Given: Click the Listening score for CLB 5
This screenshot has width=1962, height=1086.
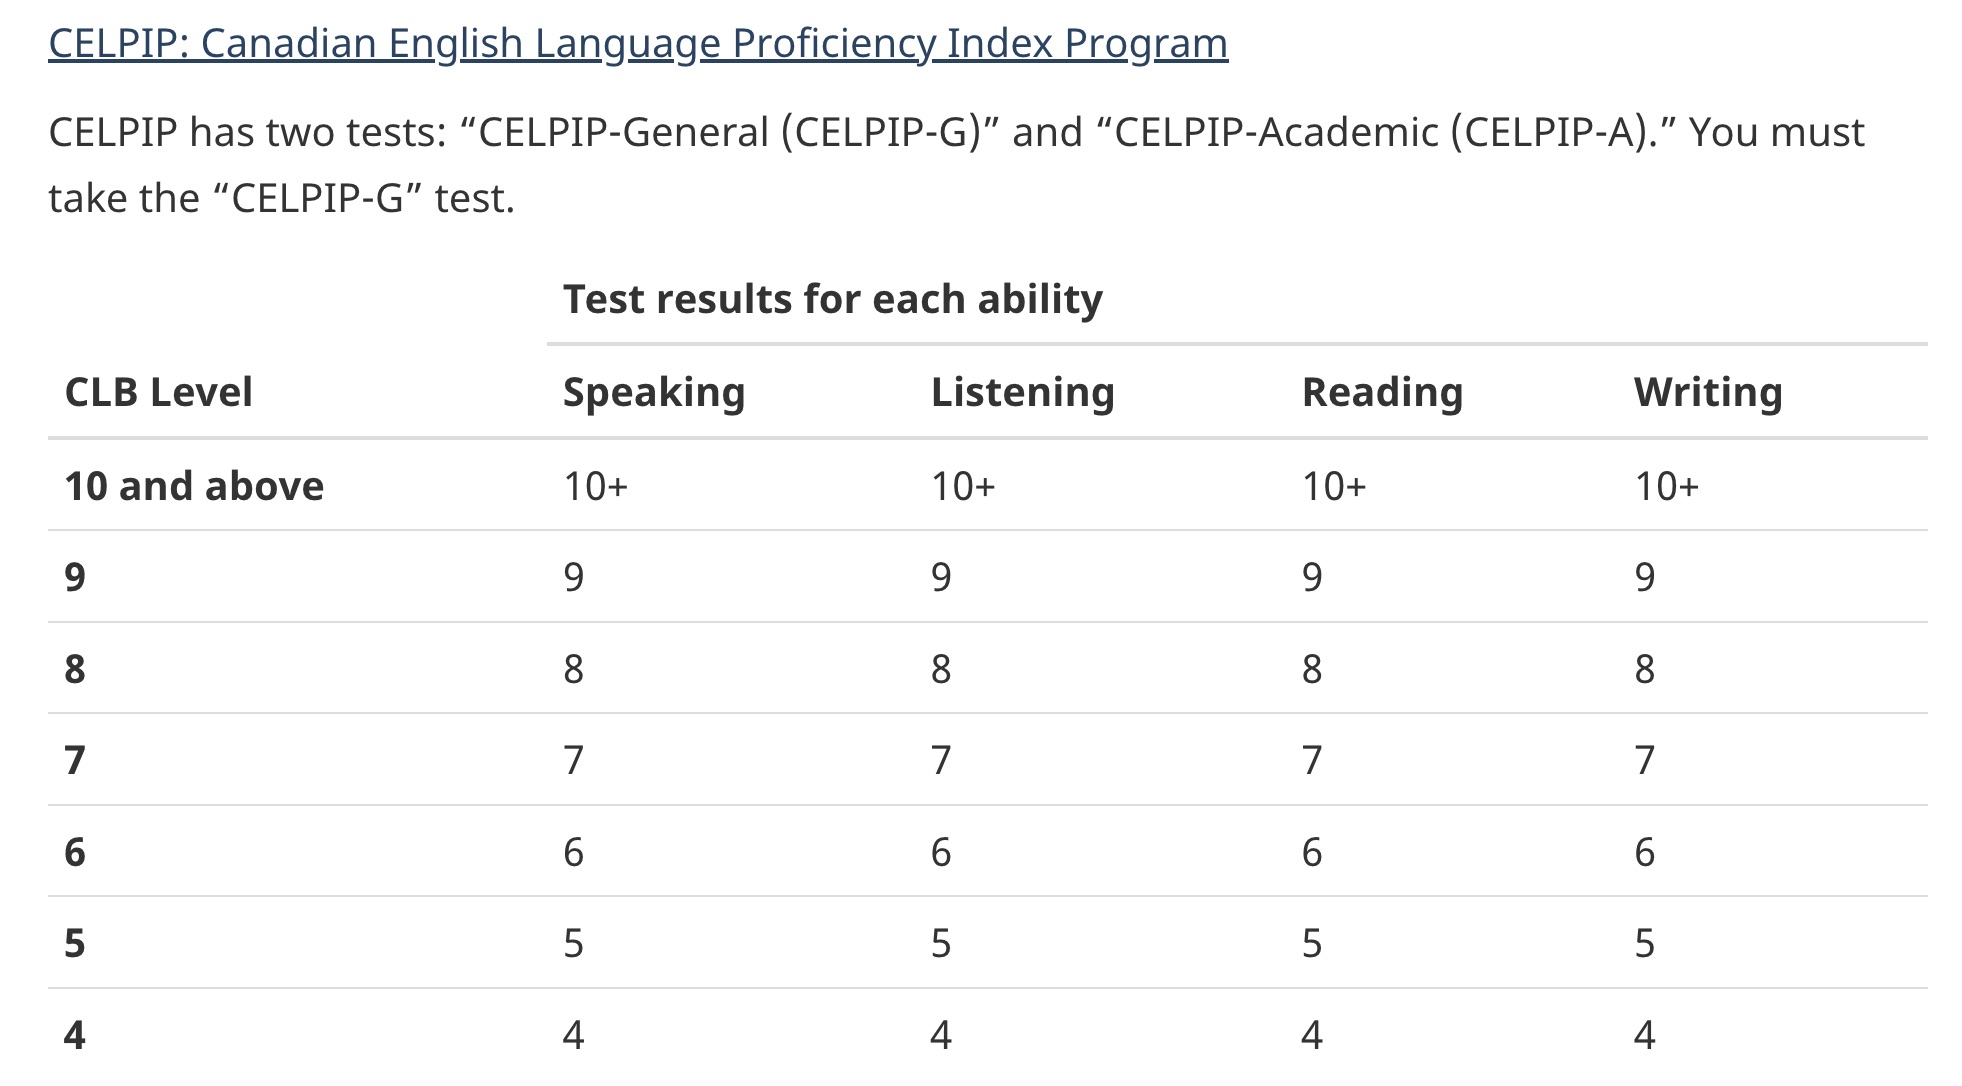Looking at the screenshot, I should [x=941, y=944].
